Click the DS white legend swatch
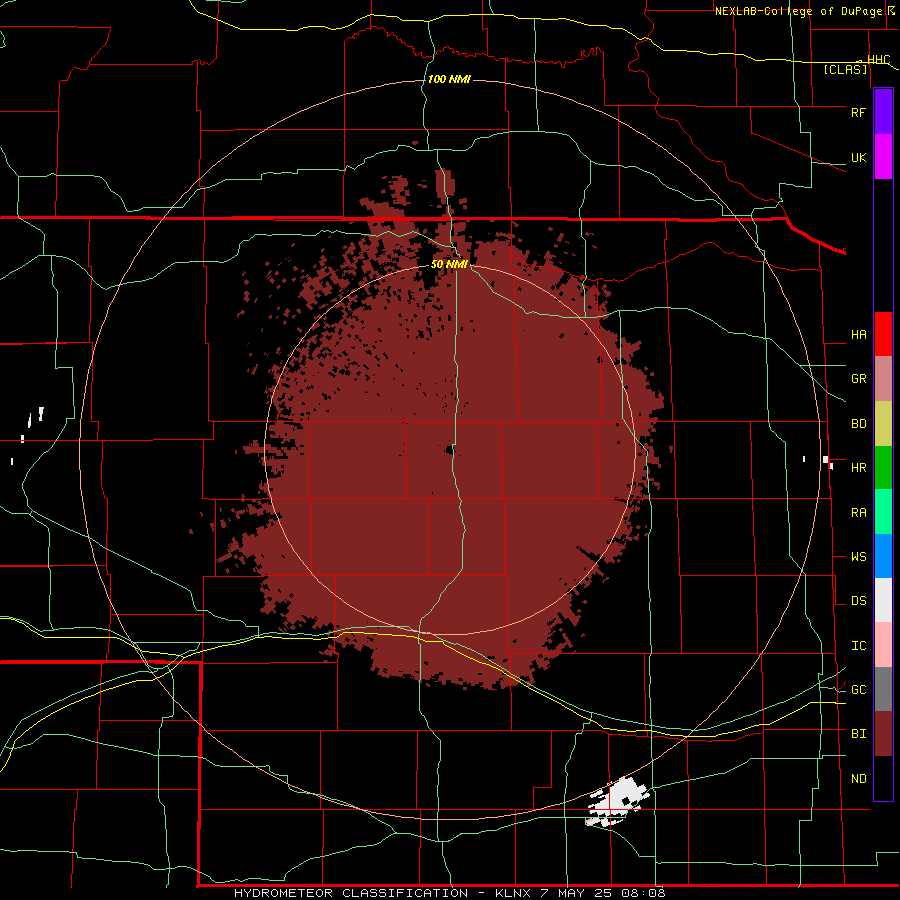900x900 pixels. (883, 600)
